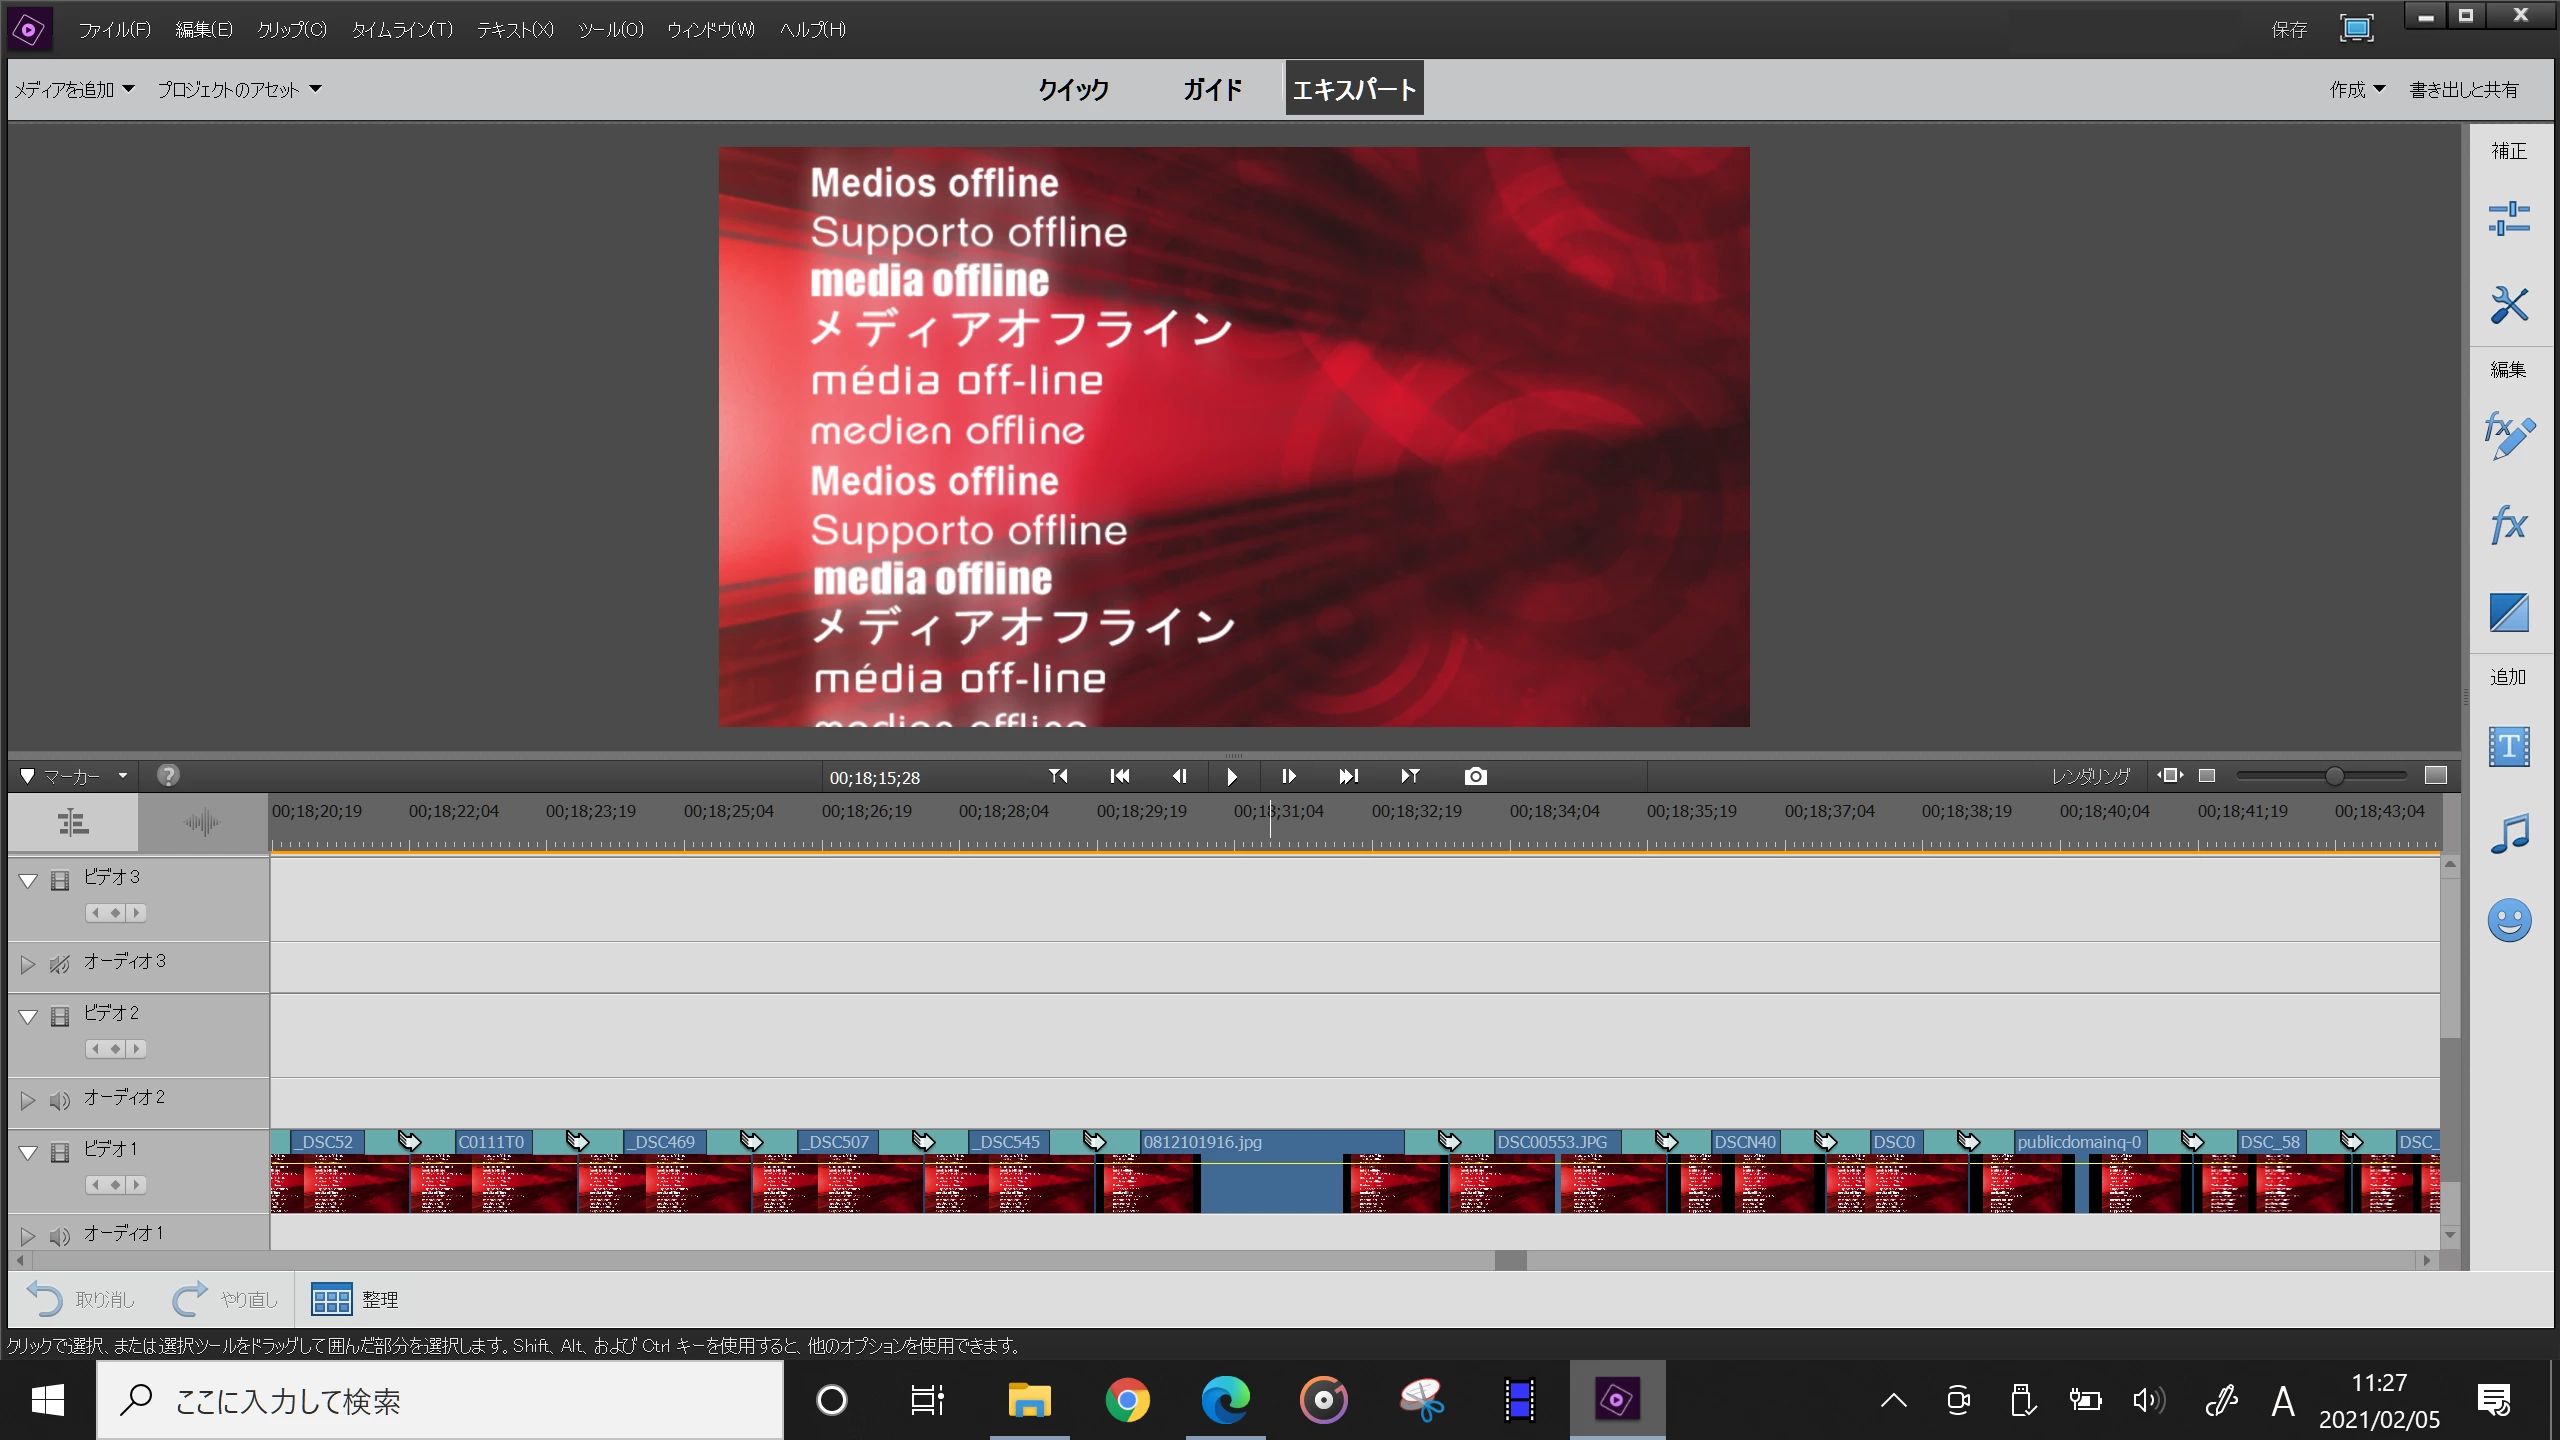The height and width of the screenshot is (1440, 2560).
Task: Open the タイムライン(T) menu
Action: point(402,30)
